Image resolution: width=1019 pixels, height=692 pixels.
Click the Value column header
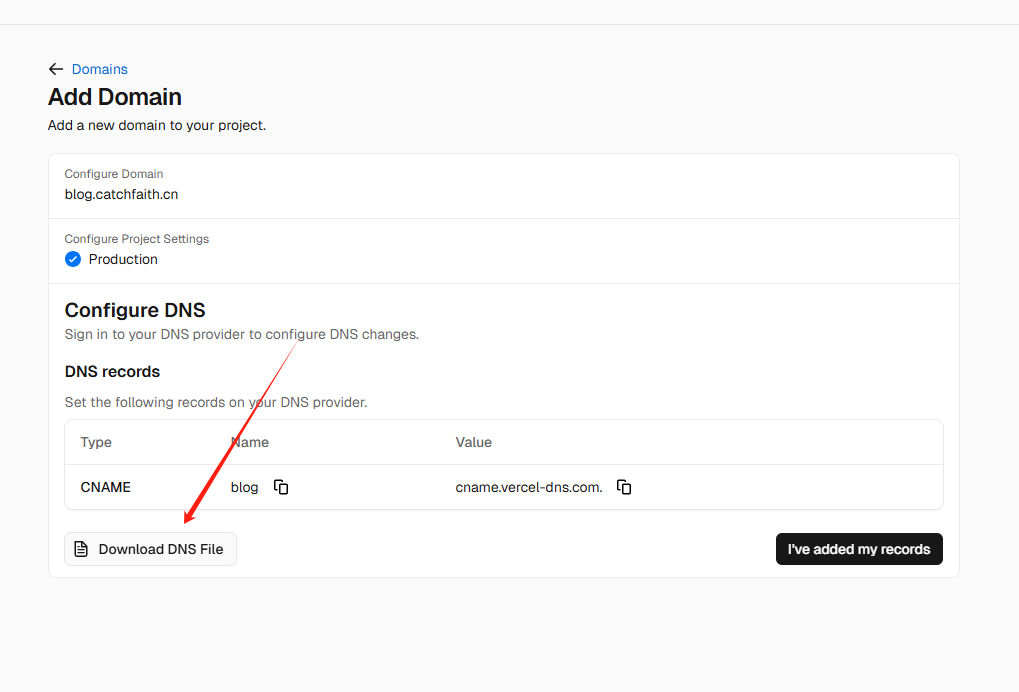click(x=474, y=442)
